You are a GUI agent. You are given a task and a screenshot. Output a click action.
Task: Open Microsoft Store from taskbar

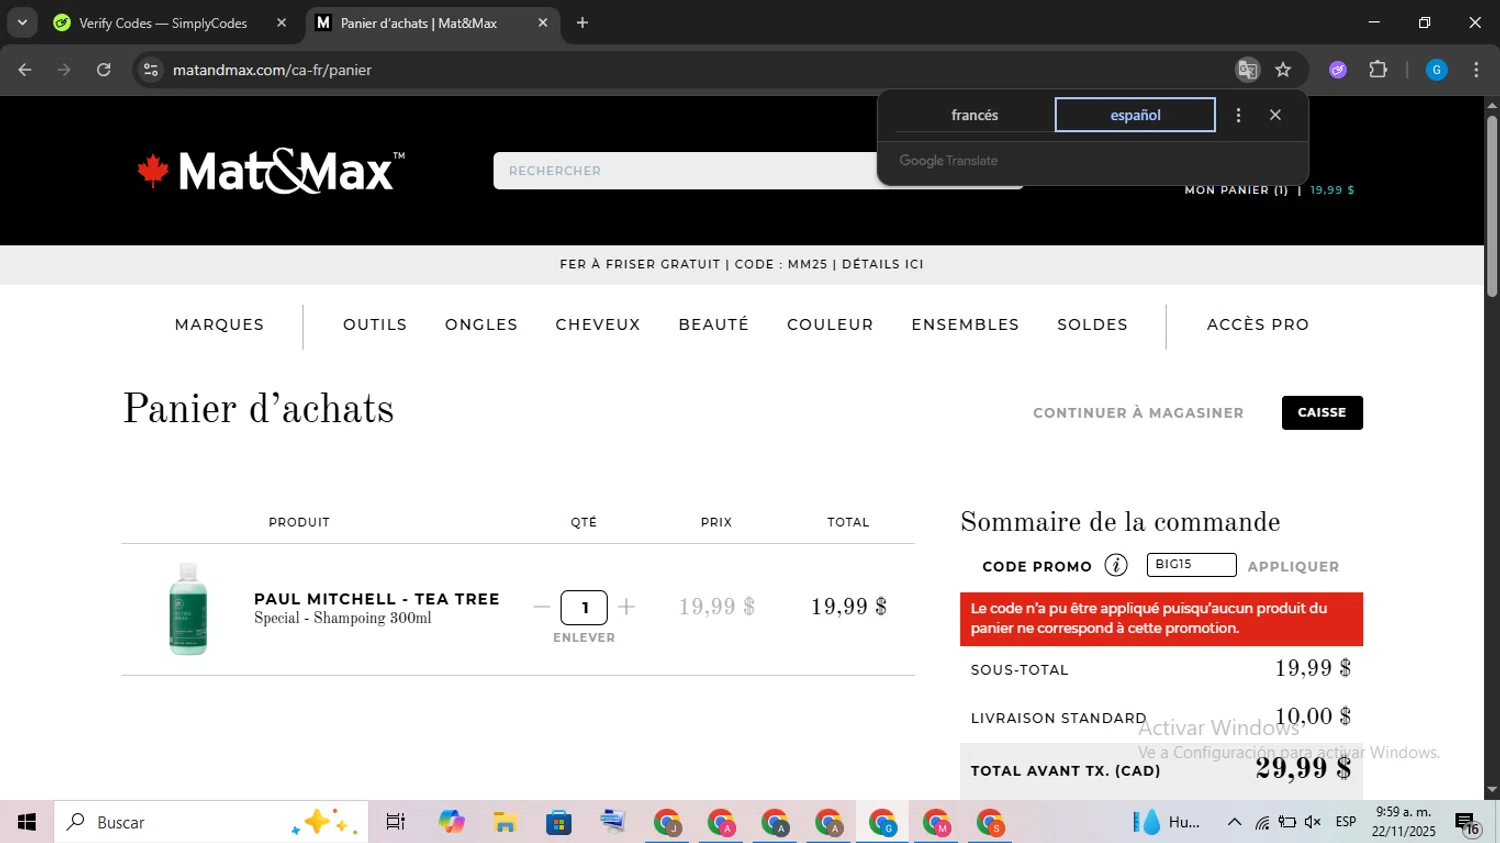pyautogui.click(x=559, y=822)
